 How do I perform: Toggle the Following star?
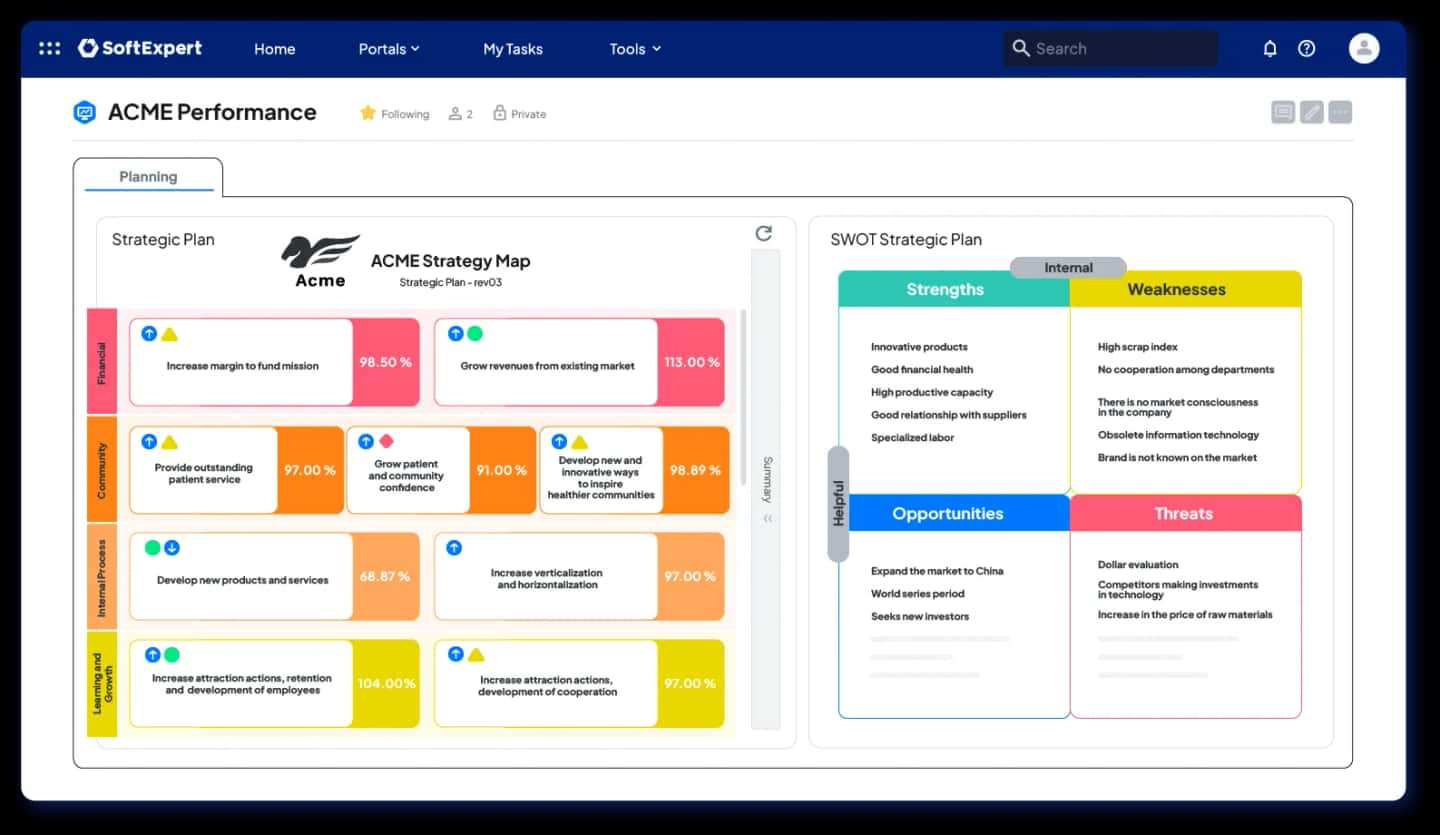(x=368, y=113)
